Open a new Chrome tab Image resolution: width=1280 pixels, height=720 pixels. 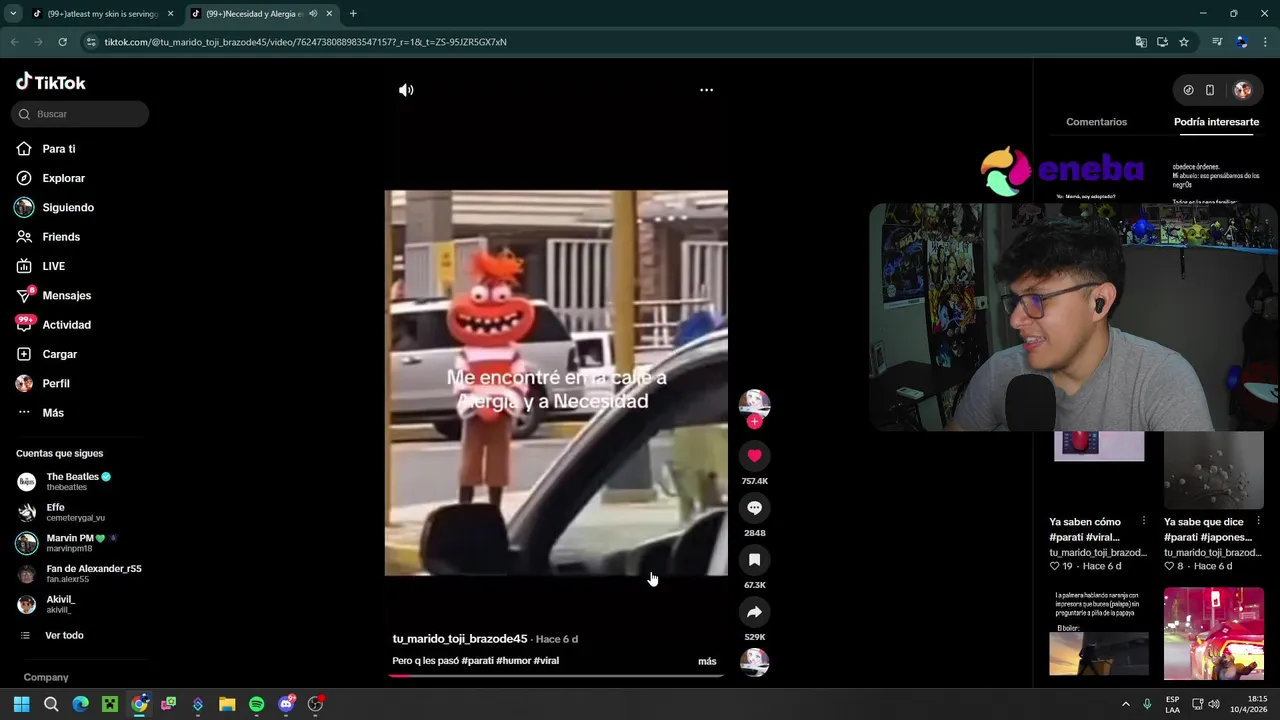pyautogui.click(x=353, y=14)
